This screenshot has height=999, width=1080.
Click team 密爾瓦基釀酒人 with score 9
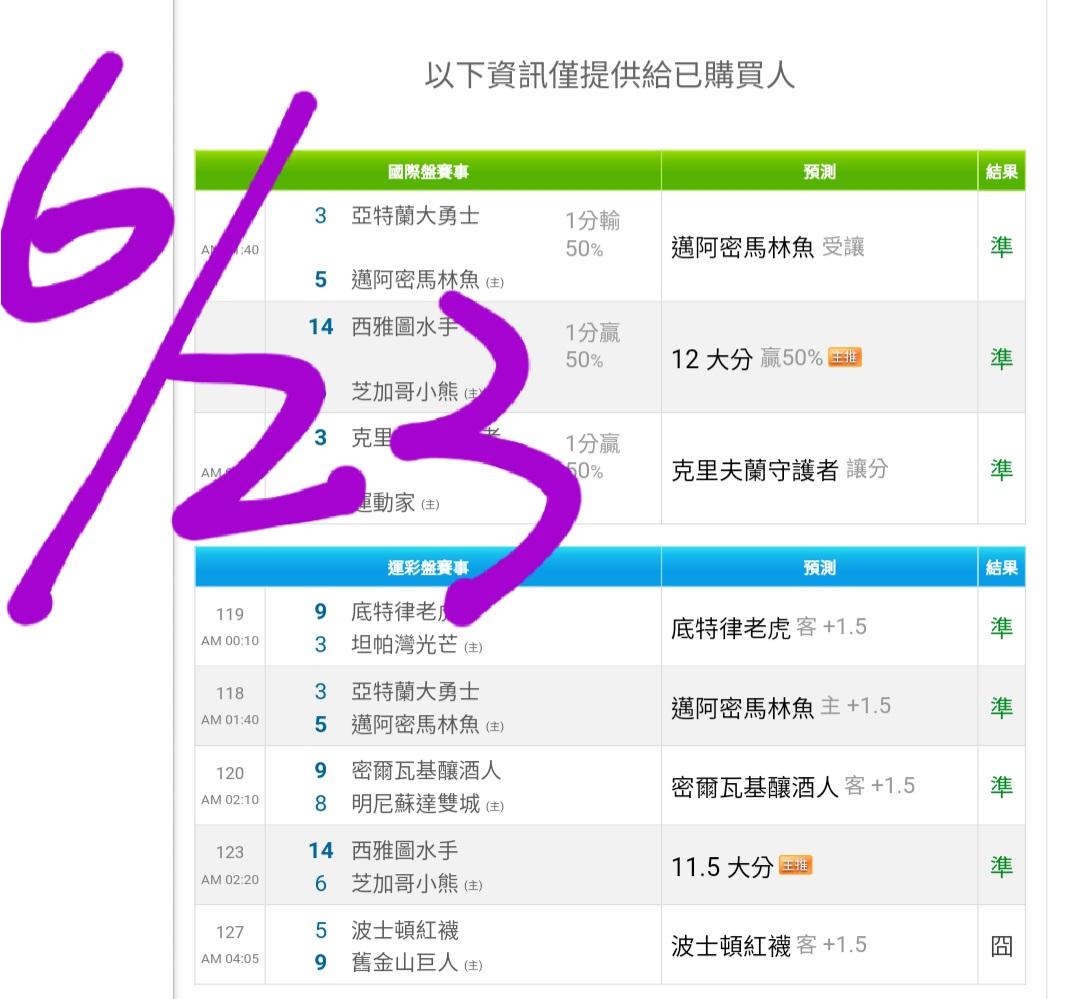tap(426, 770)
